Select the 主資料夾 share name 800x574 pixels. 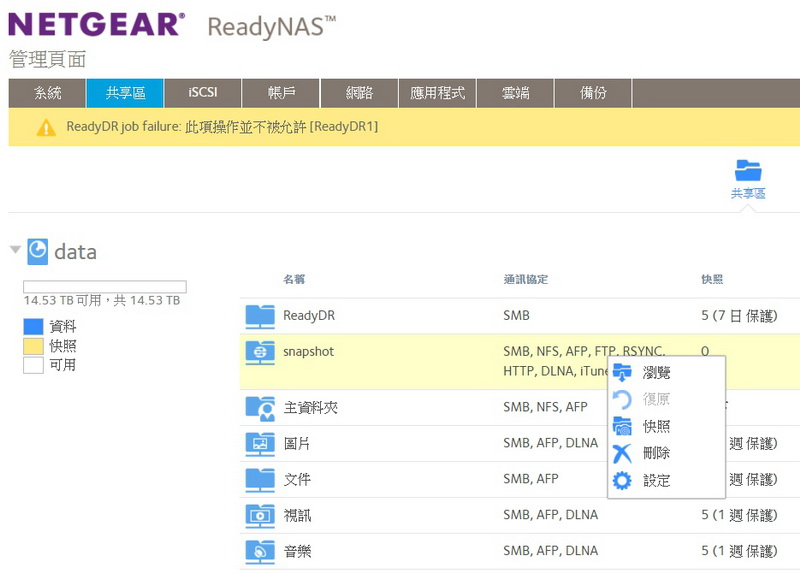tap(311, 408)
